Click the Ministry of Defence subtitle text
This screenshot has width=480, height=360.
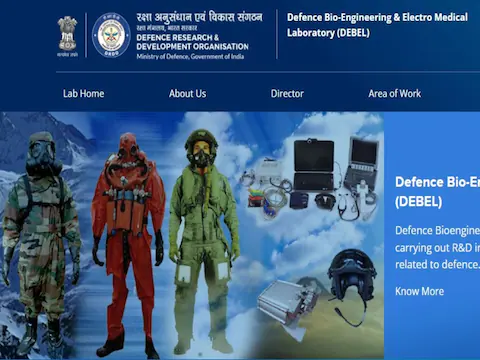[190, 56]
